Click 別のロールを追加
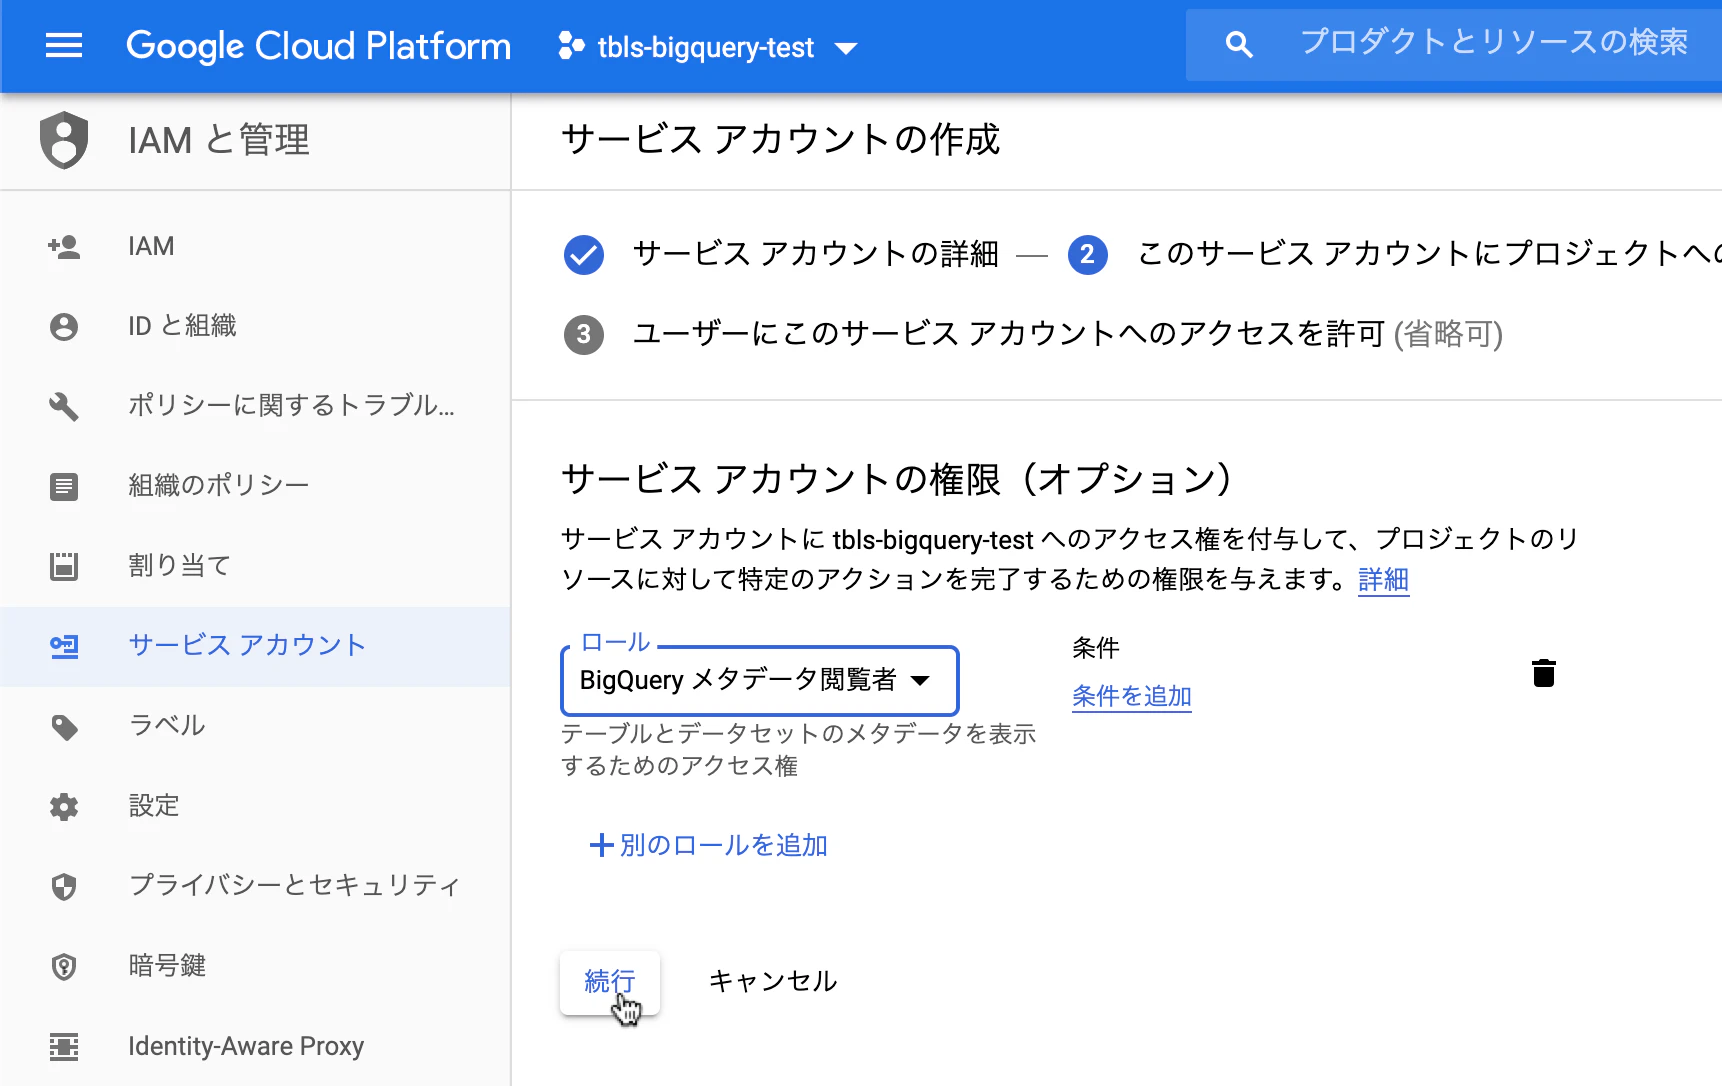This screenshot has width=1722, height=1086. coord(709,846)
